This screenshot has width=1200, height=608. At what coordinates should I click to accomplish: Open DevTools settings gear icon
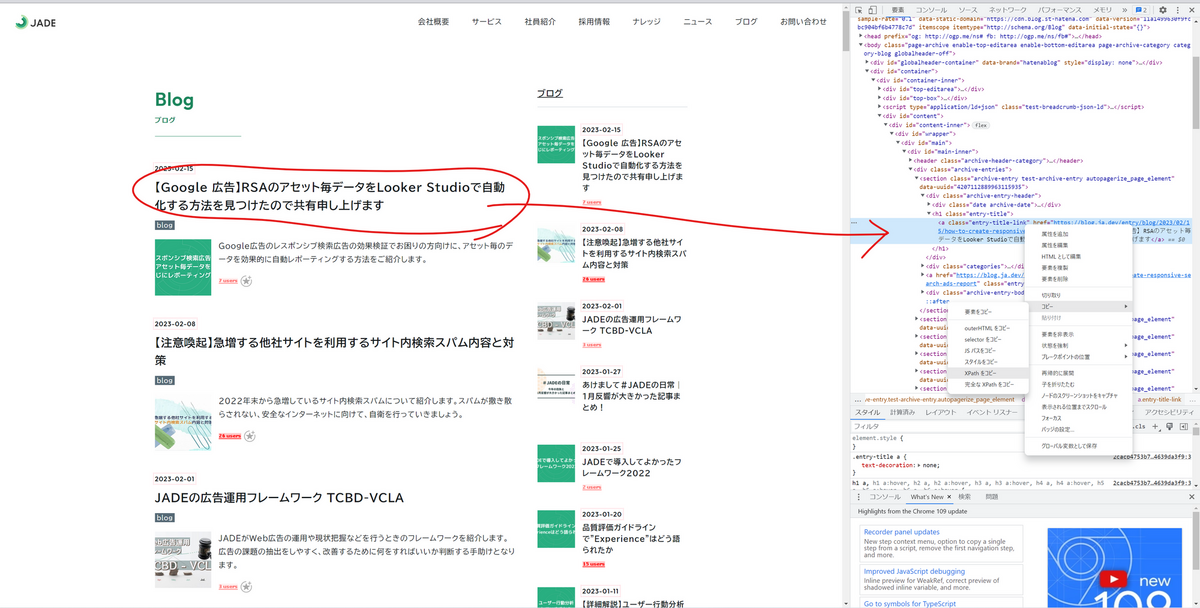(1163, 10)
